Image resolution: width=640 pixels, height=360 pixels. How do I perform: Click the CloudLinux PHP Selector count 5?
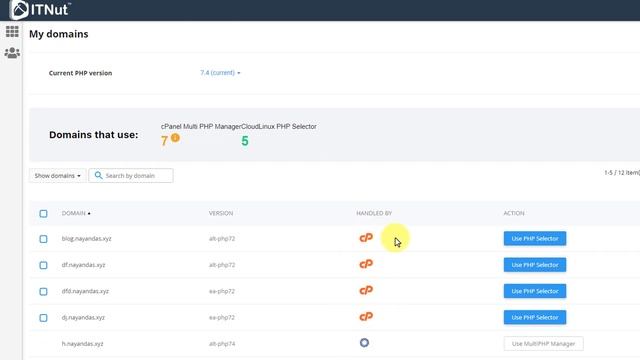pos(245,141)
